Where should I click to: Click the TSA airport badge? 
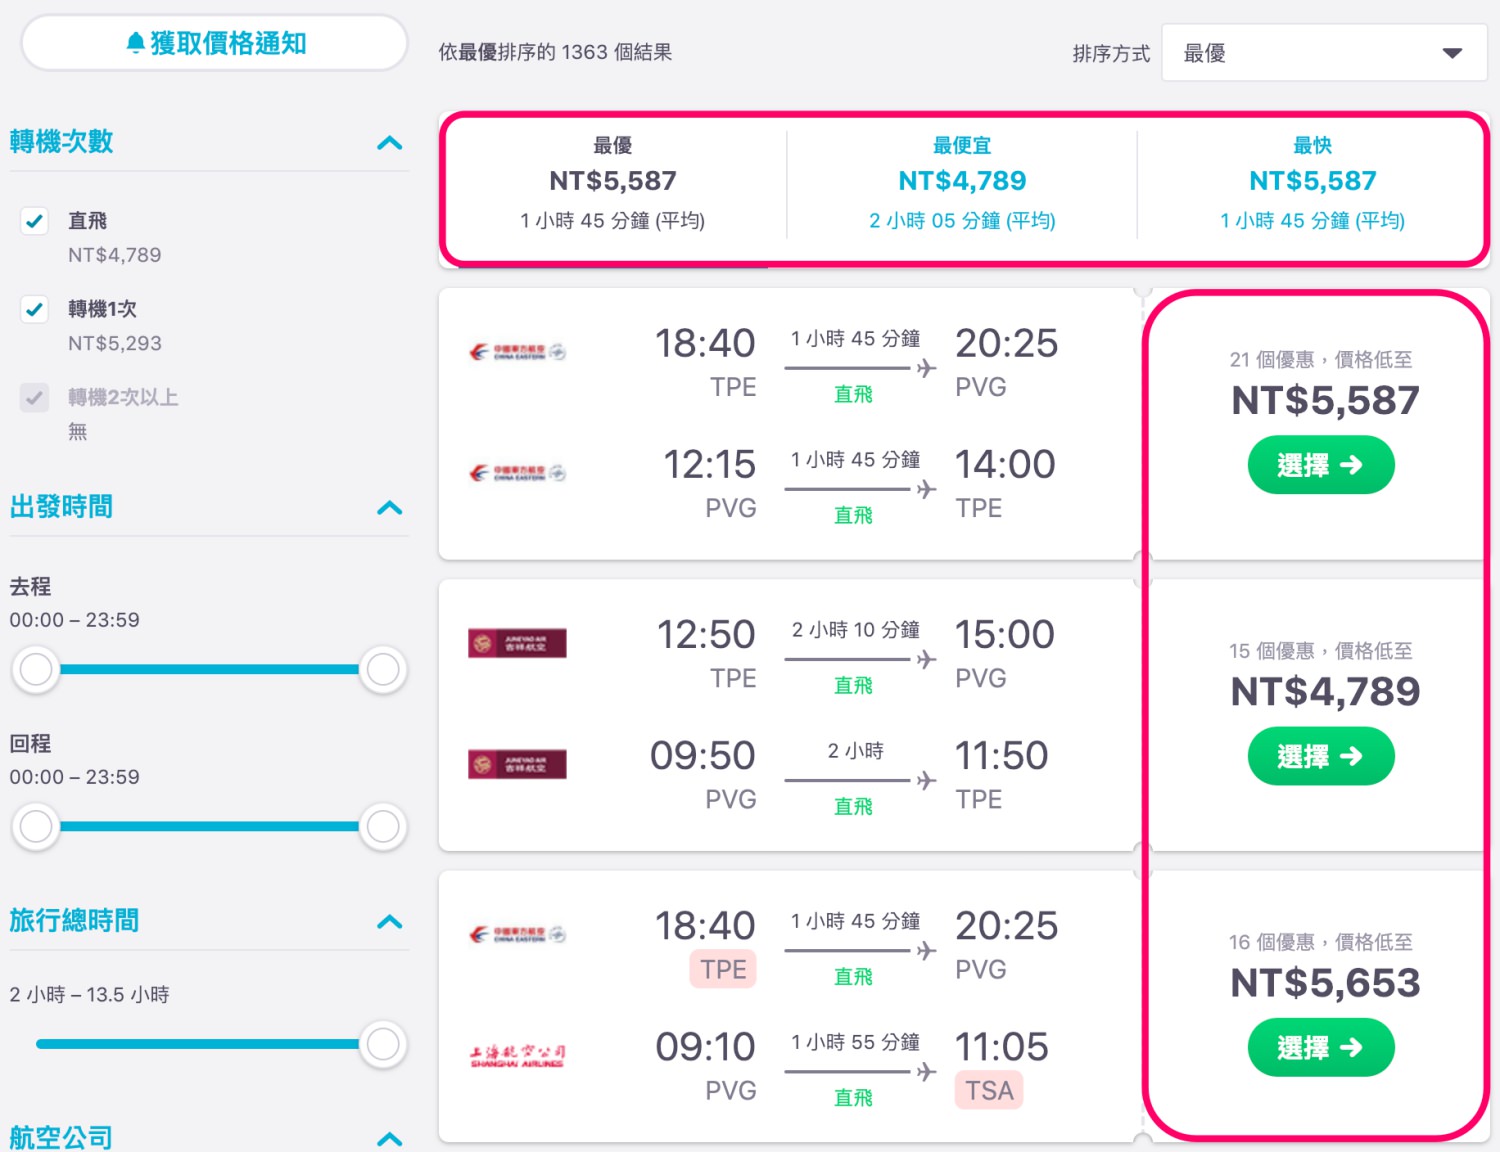click(989, 1090)
